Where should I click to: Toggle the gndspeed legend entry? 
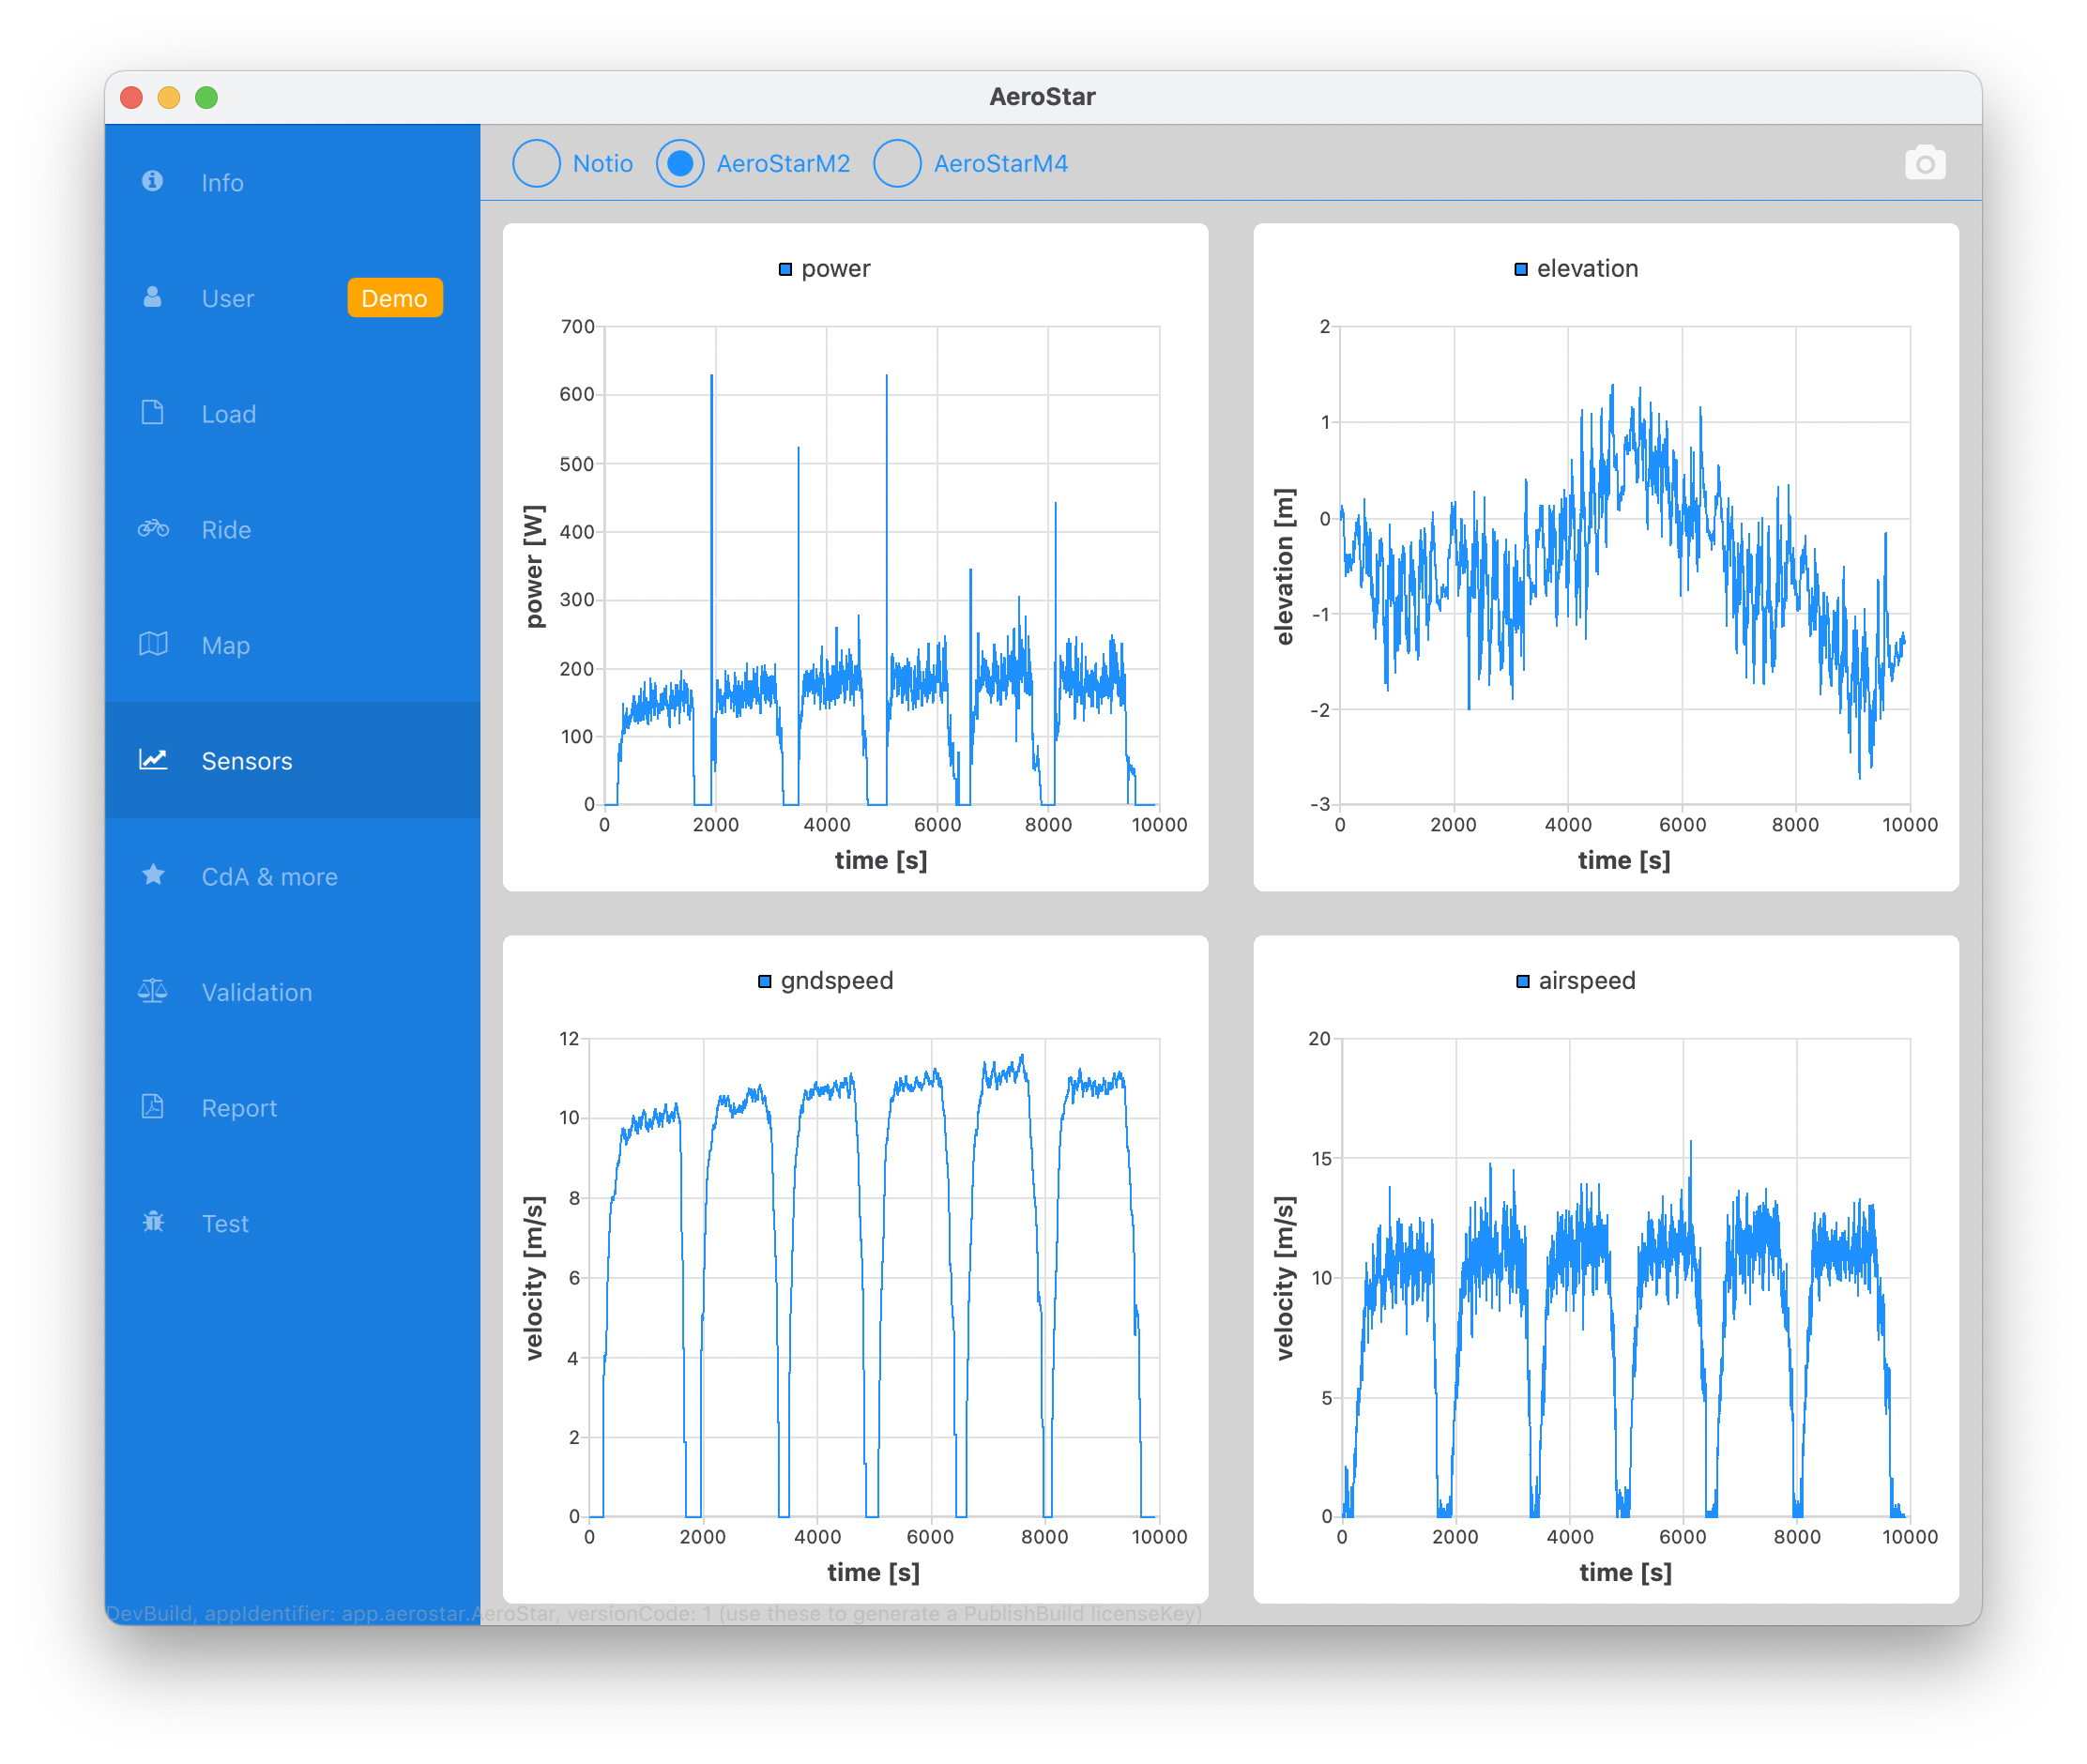(825, 981)
